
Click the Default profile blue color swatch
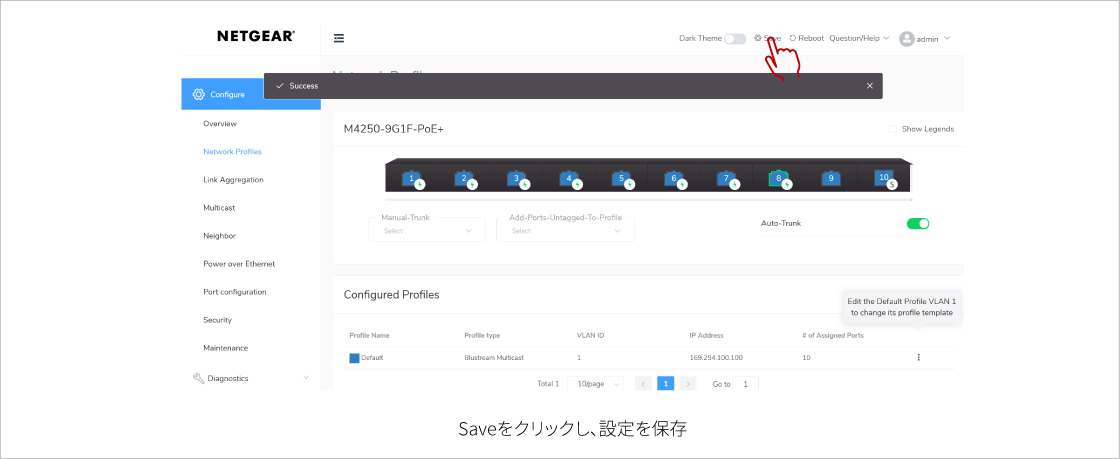tap(354, 358)
